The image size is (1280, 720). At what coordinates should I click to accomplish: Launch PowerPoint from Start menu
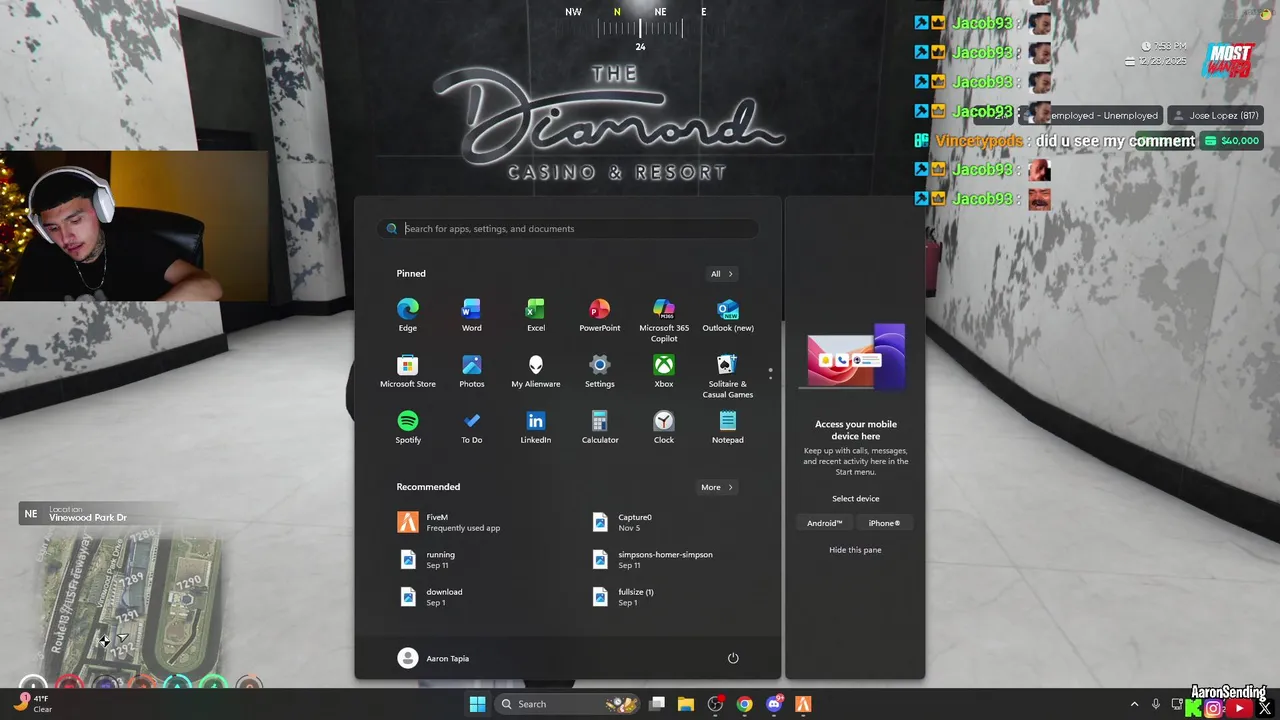600,315
